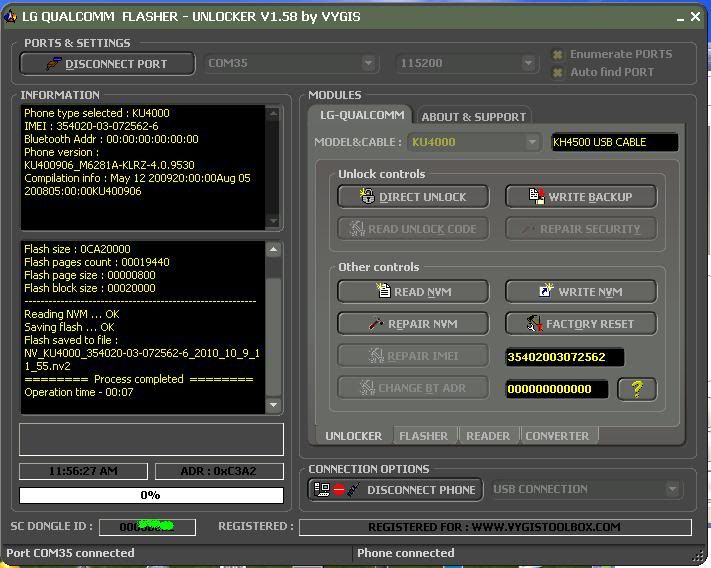Click the plug icon on Disconnect Port
The width and height of the screenshot is (711, 568).
tap(54, 63)
